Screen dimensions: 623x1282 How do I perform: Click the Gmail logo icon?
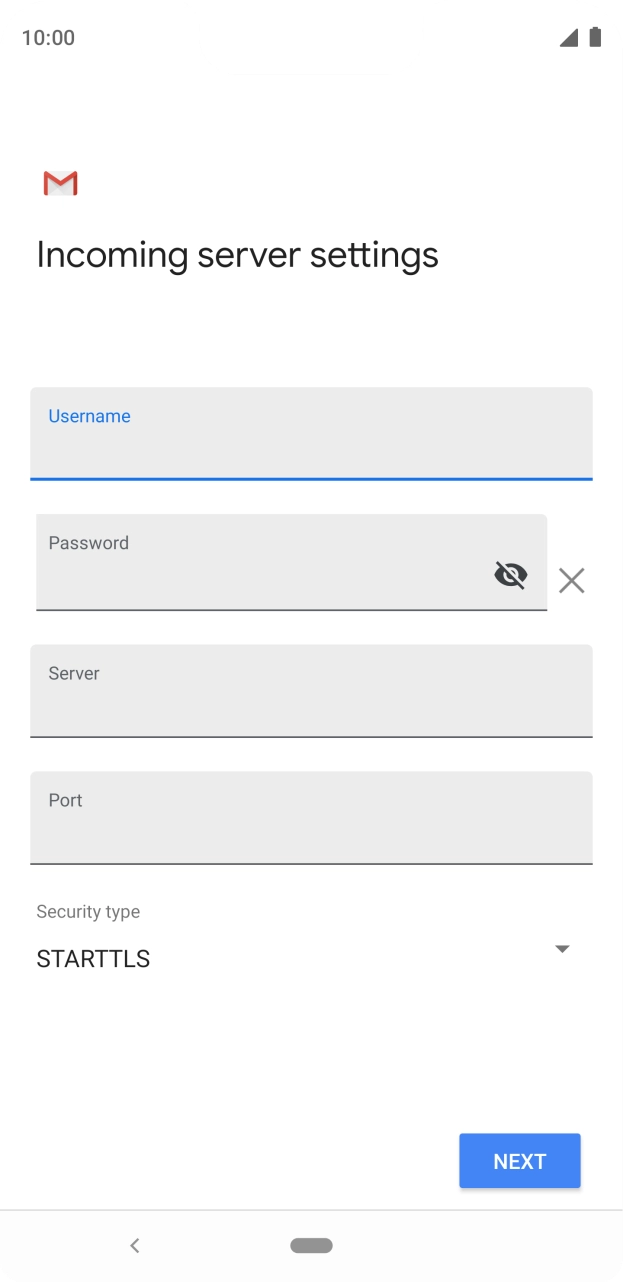click(x=59, y=183)
